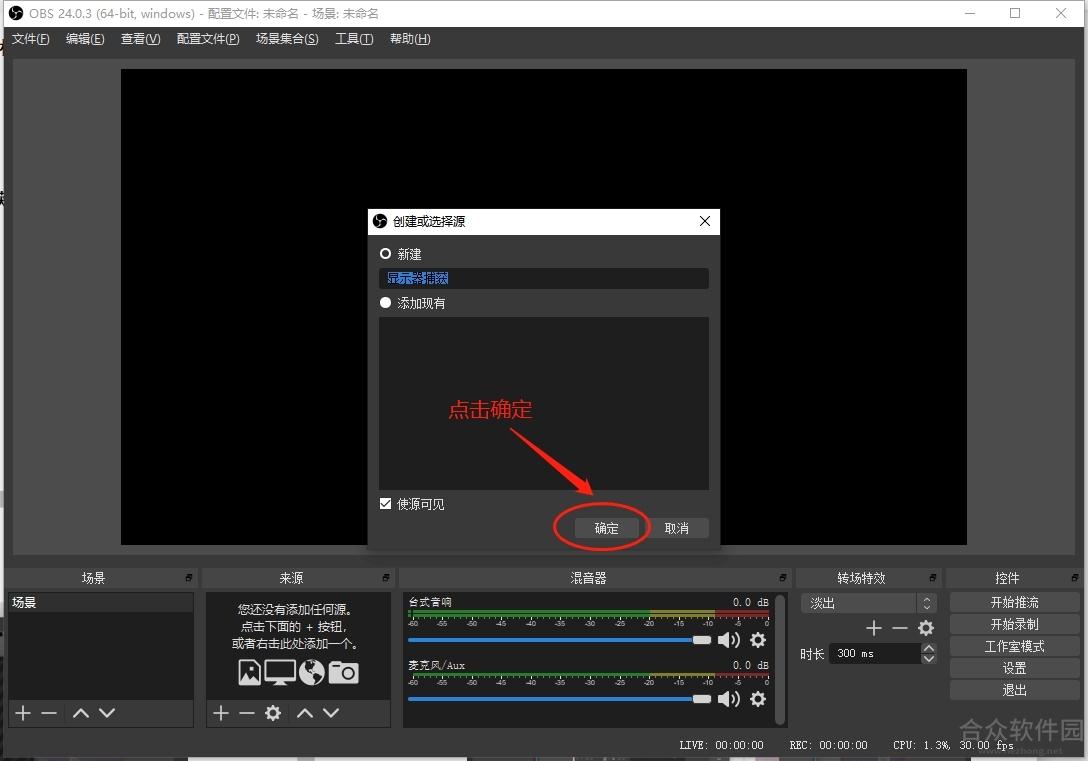Remove scene with the minus icon
The height and width of the screenshot is (761, 1088).
point(49,712)
